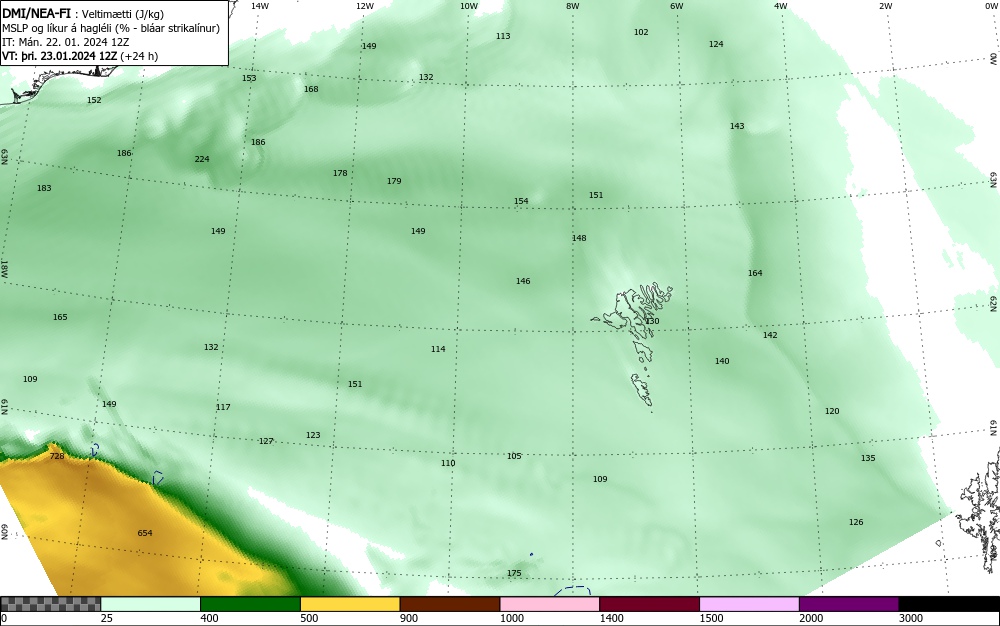Click the map value 102
The image size is (1000, 626).
click(x=641, y=32)
